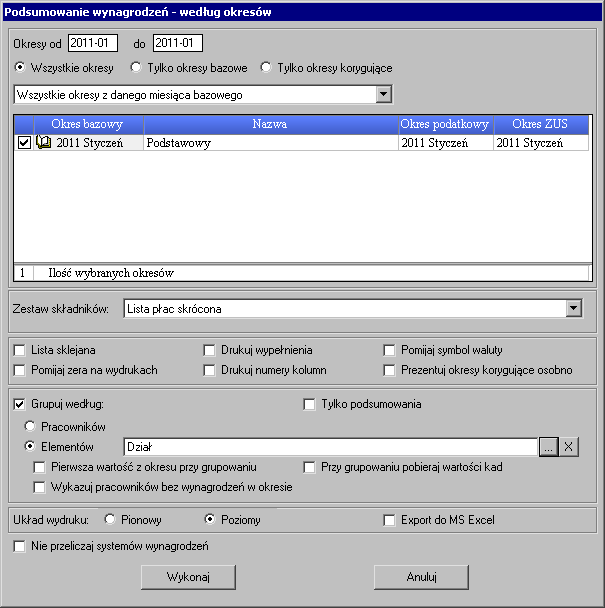
Task: Select Wszystkie okresy radio button
Action: [19, 67]
